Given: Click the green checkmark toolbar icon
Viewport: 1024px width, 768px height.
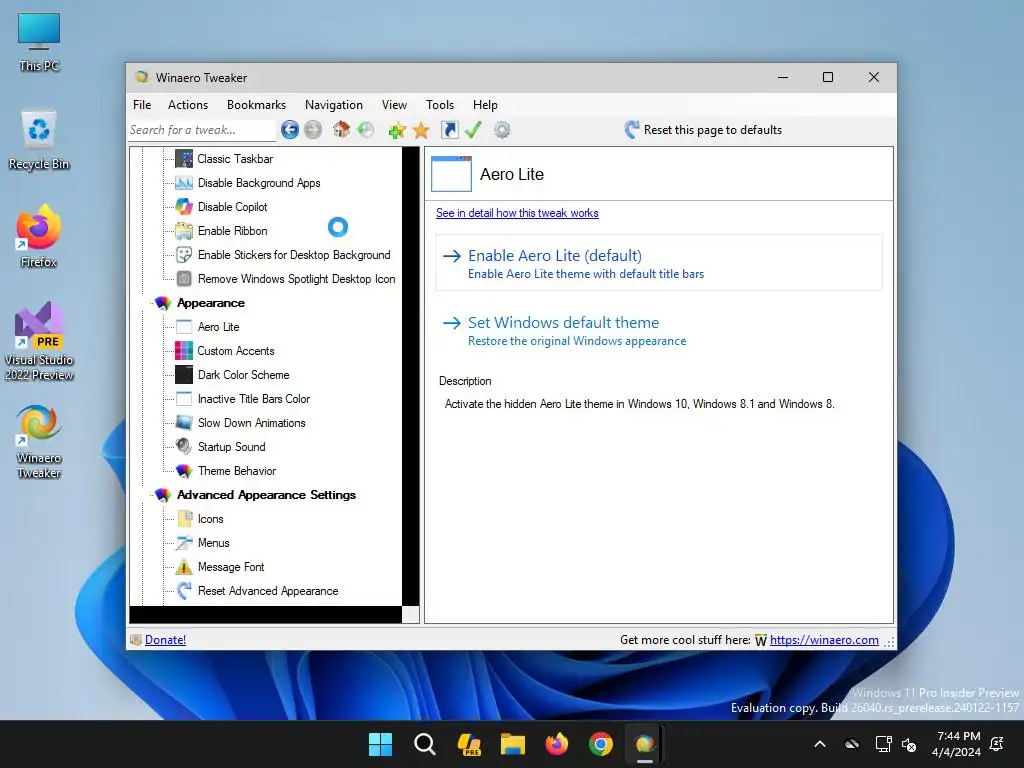Looking at the screenshot, I should (473, 130).
